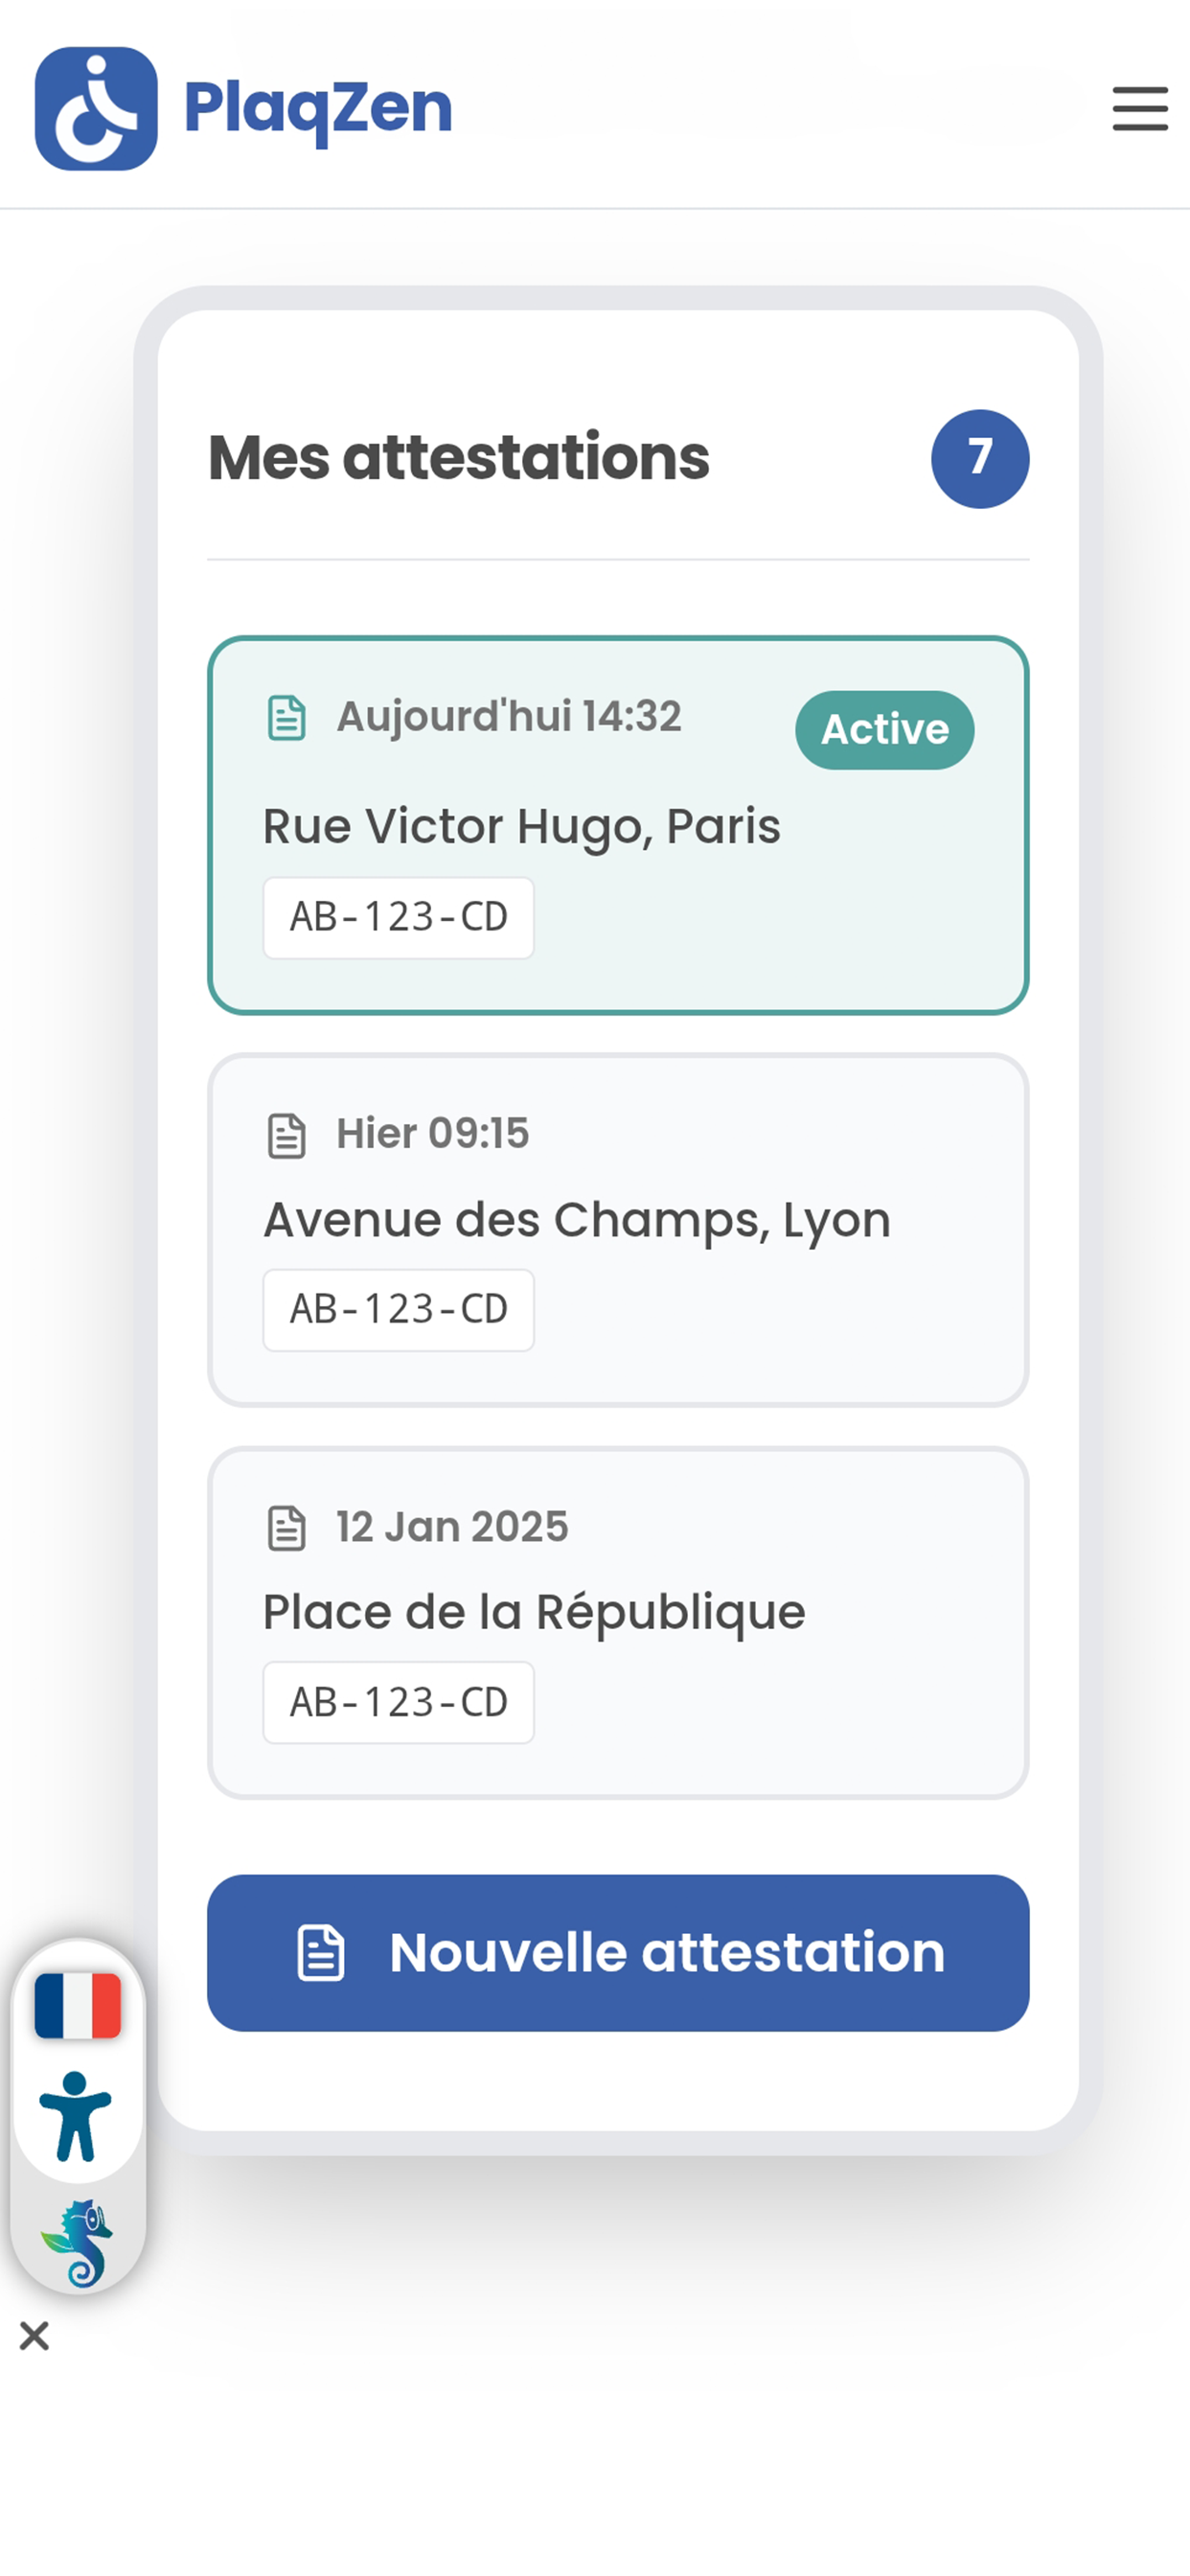This screenshot has width=1190, height=2576.
Task: Click the Active status badge
Action: tap(885, 730)
